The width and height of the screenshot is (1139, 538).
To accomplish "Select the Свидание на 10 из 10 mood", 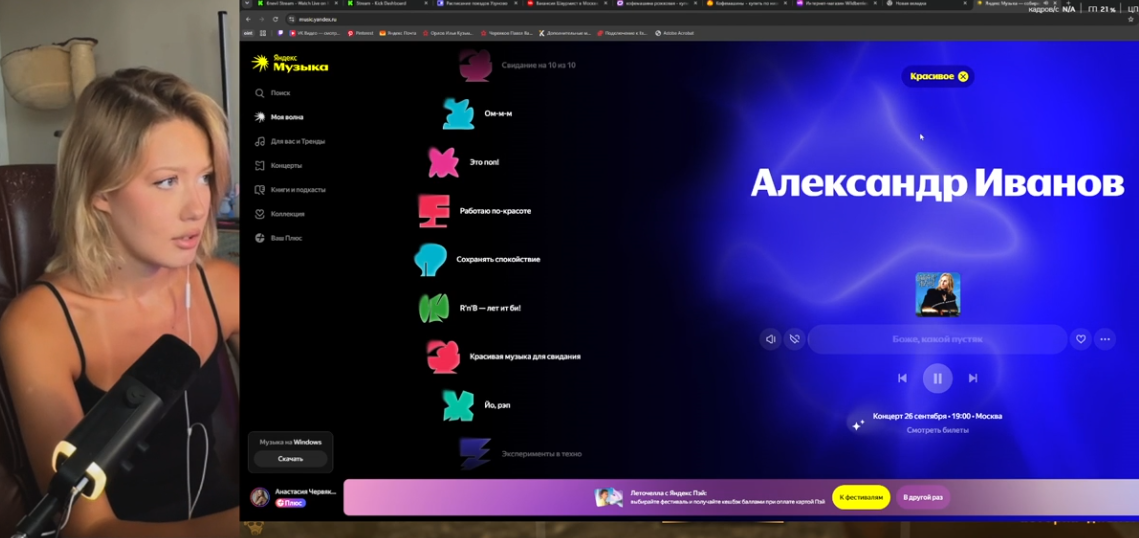I will [517, 65].
